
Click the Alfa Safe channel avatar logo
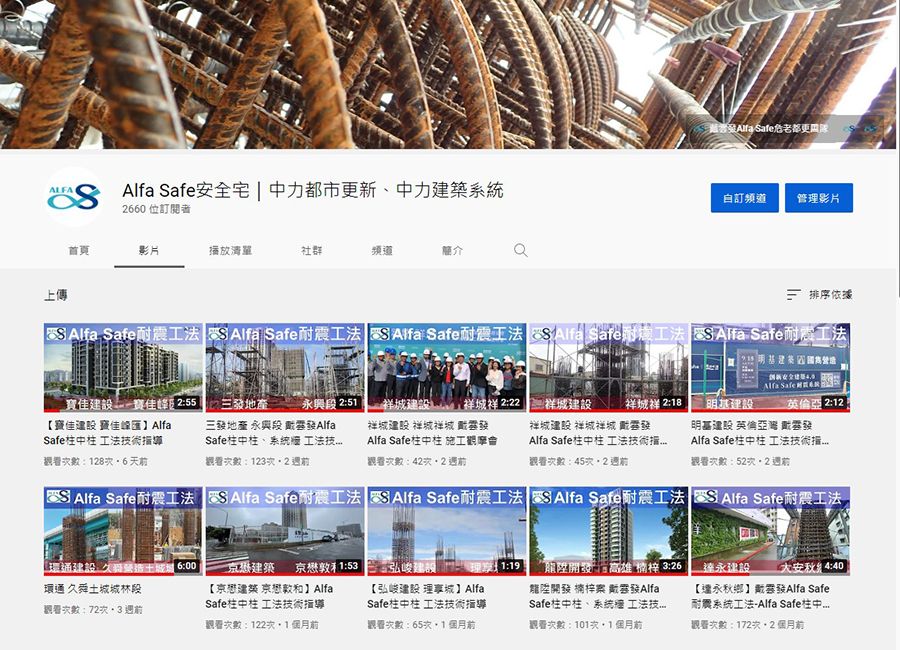pos(74,198)
